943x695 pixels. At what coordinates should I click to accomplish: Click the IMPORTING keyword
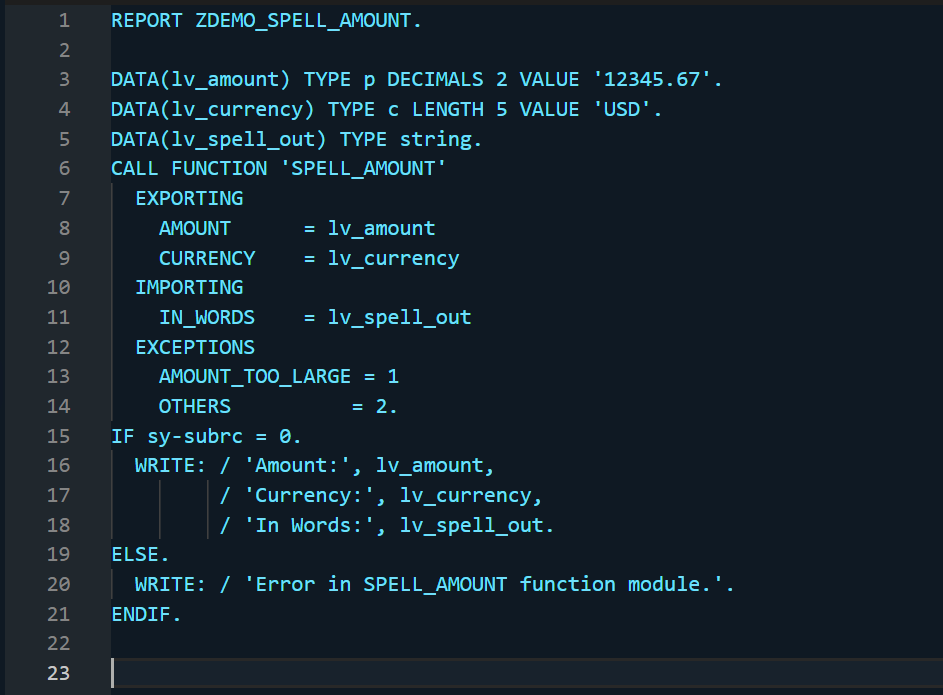[189, 287]
